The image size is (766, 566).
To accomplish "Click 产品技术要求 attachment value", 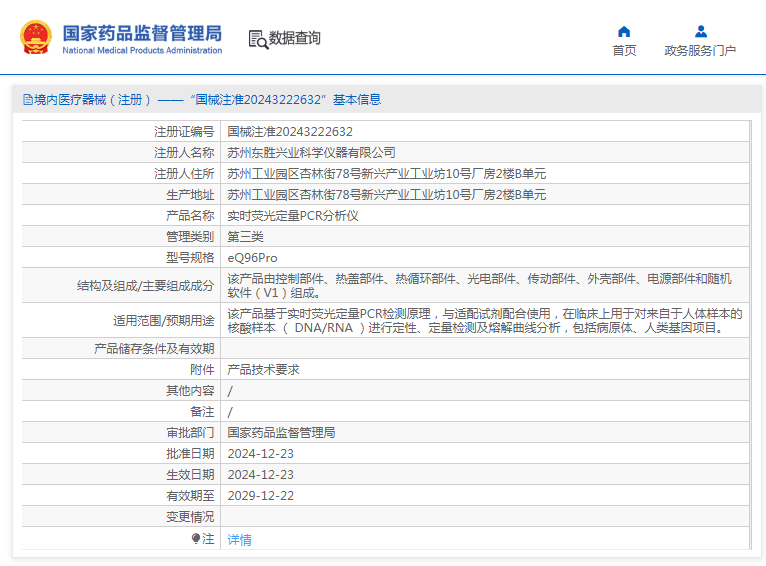I will click(263, 370).
